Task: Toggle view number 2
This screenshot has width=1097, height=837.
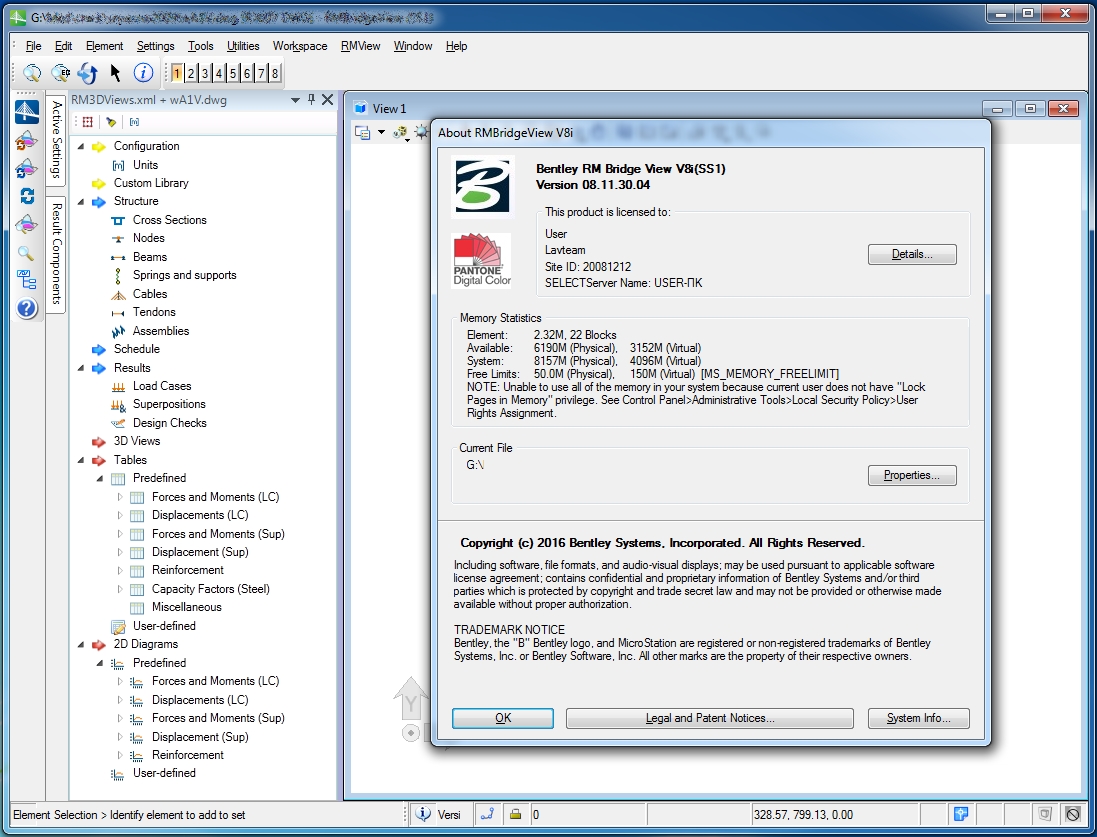Action: coord(191,73)
